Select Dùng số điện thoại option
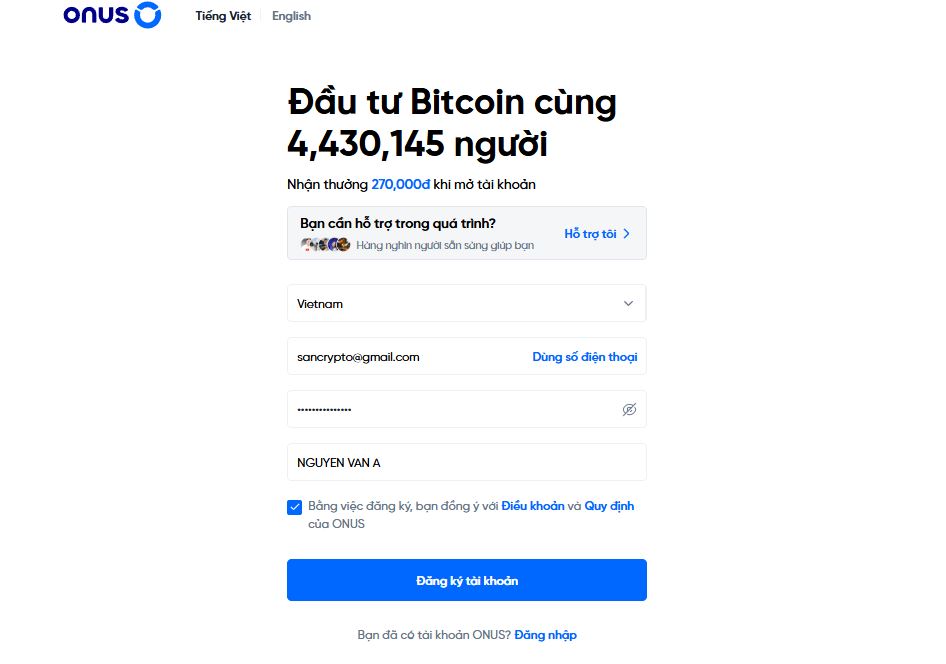This screenshot has height=664, width=946. (585, 357)
